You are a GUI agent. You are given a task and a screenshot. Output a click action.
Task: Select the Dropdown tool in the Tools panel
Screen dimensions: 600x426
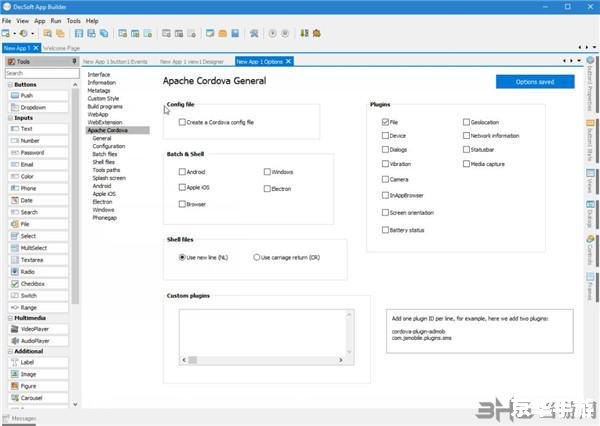38,108
